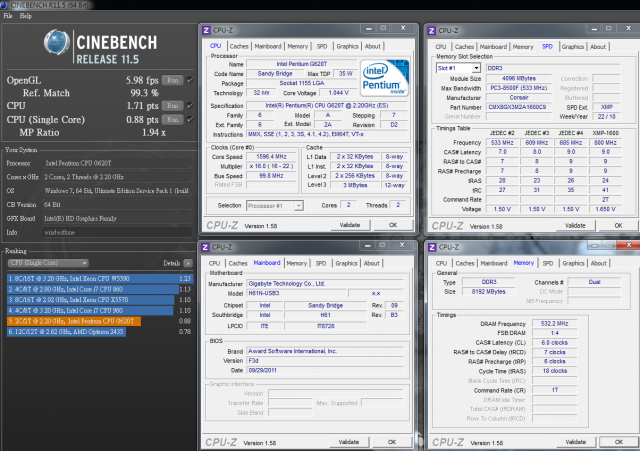Click the ranking Details button
Screen dimensions: 640x451
pos(188,263)
